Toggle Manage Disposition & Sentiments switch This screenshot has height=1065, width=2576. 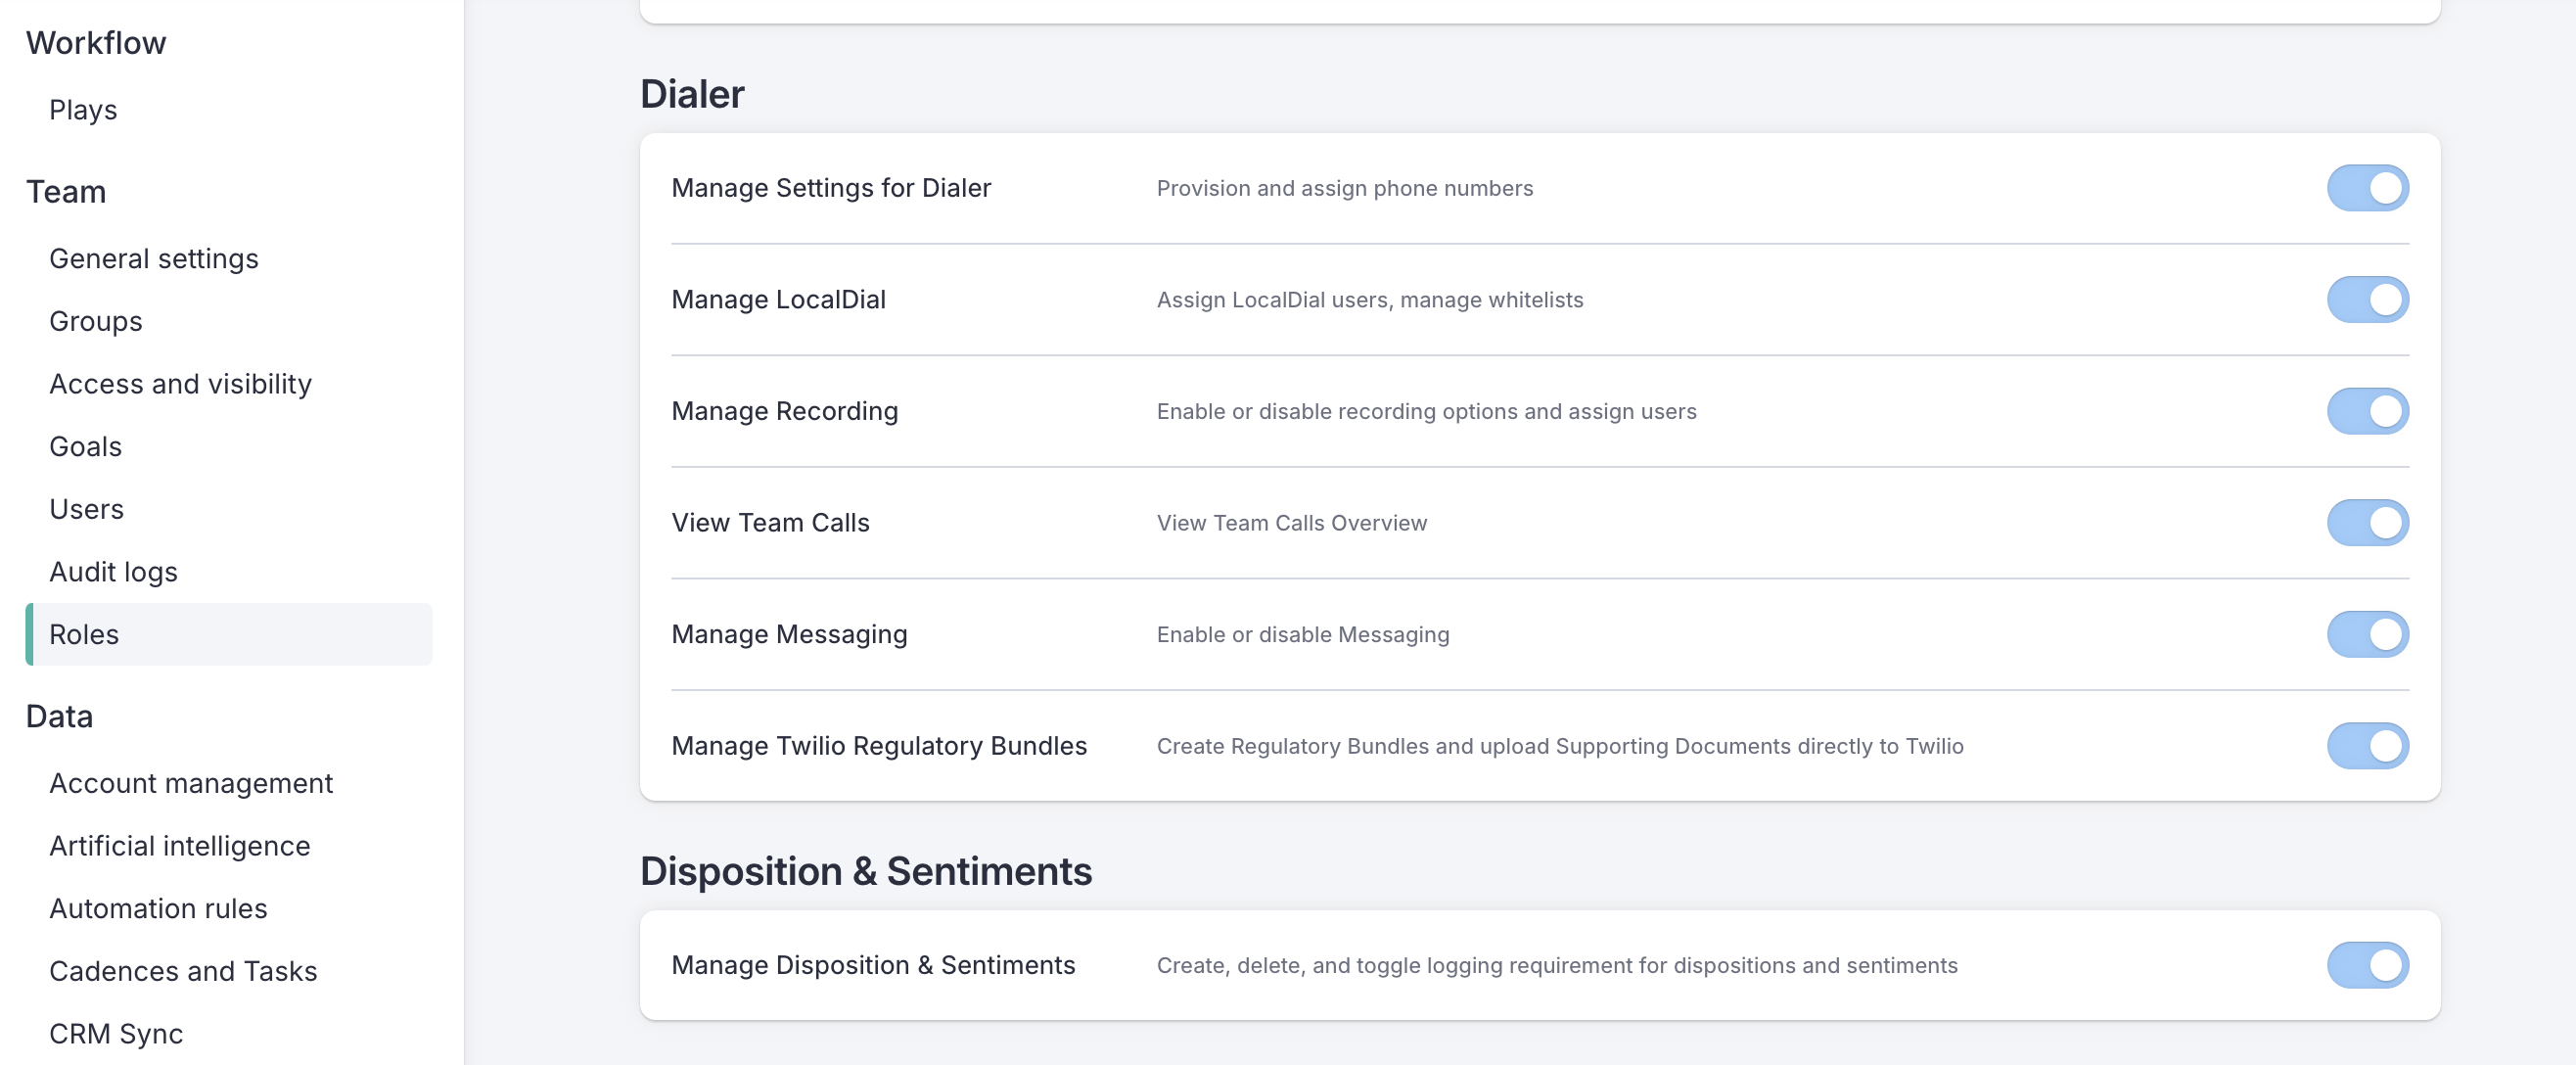(x=2367, y=965)
